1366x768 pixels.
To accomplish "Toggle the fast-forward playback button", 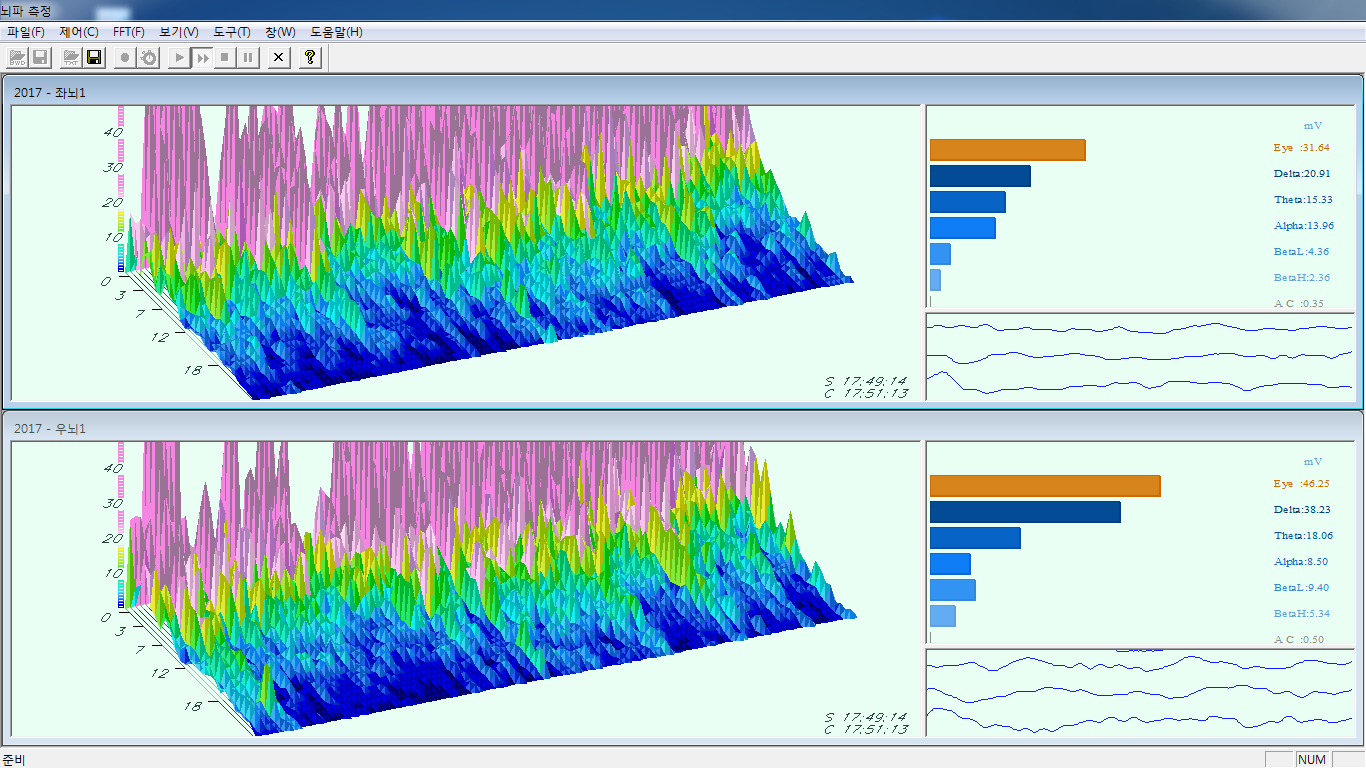I will coord(202,58).
